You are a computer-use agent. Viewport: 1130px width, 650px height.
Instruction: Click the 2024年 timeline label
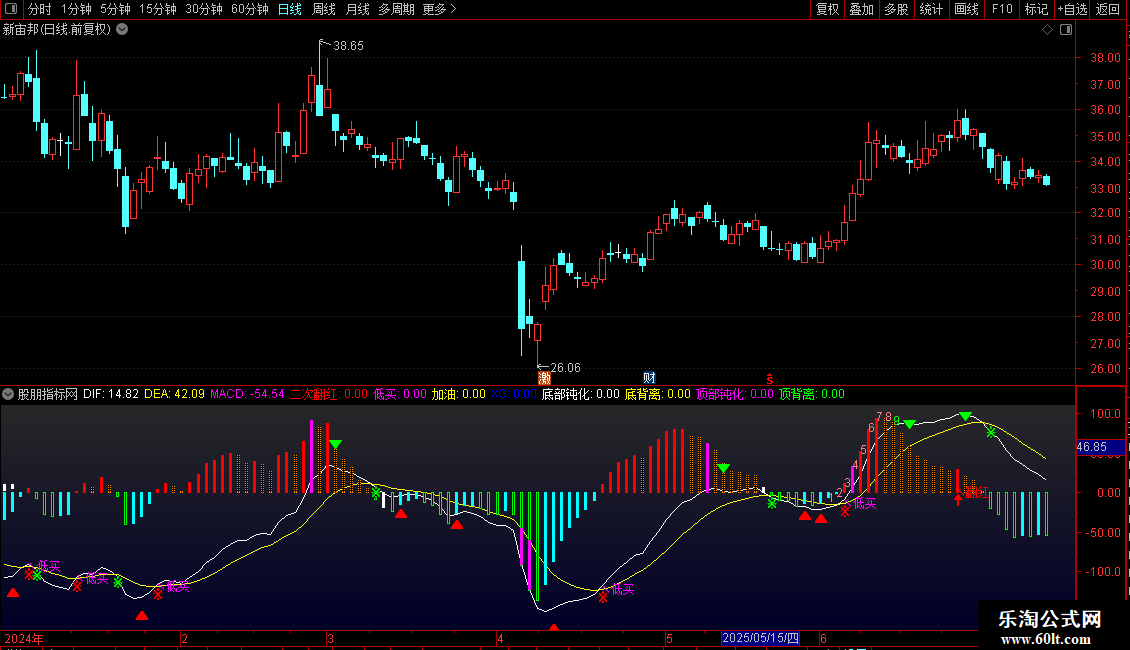[x=23, y=638]
